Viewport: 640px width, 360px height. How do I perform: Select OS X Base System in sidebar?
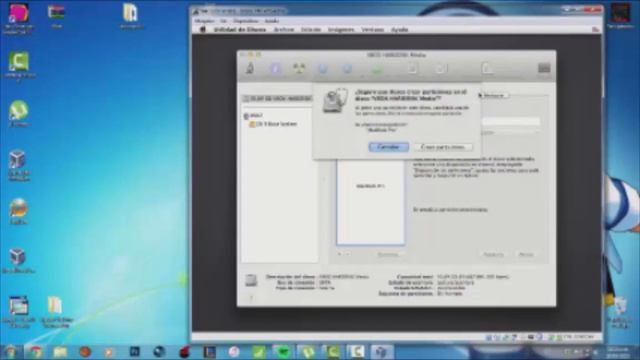[x=273, y=124]
